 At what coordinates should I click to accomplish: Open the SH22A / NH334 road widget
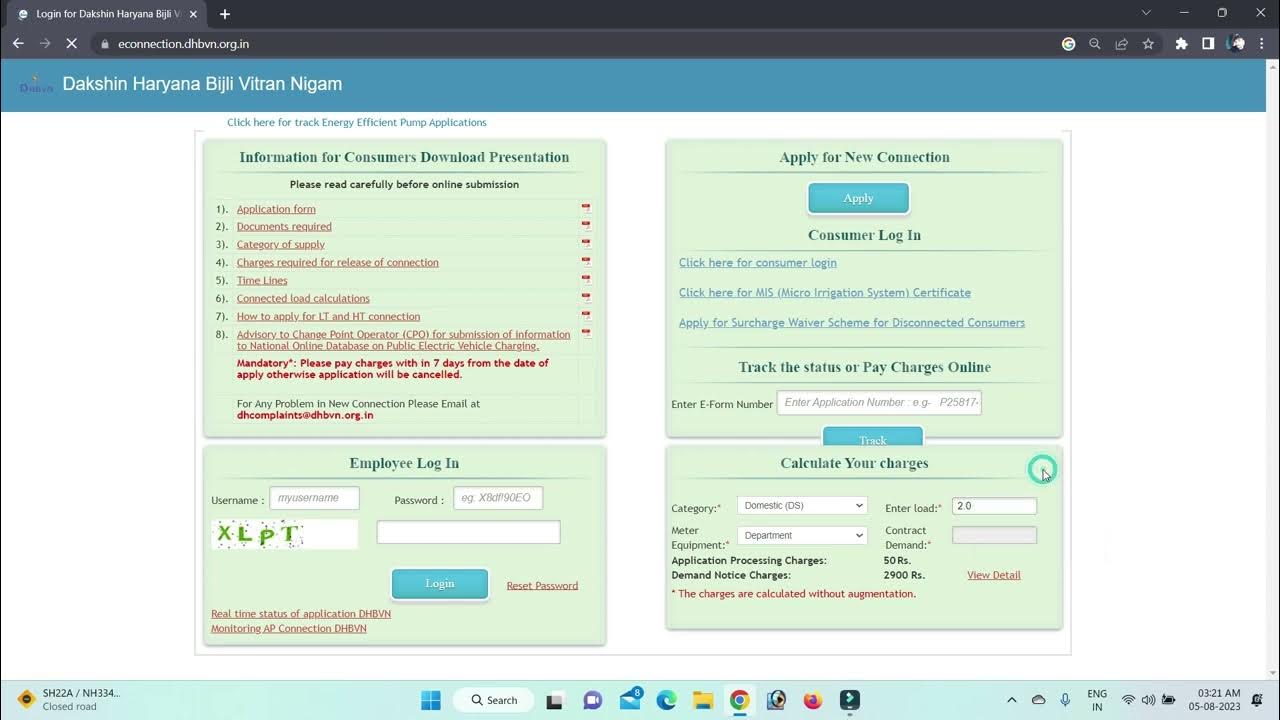pyautogui.click(x=70, y=699)
